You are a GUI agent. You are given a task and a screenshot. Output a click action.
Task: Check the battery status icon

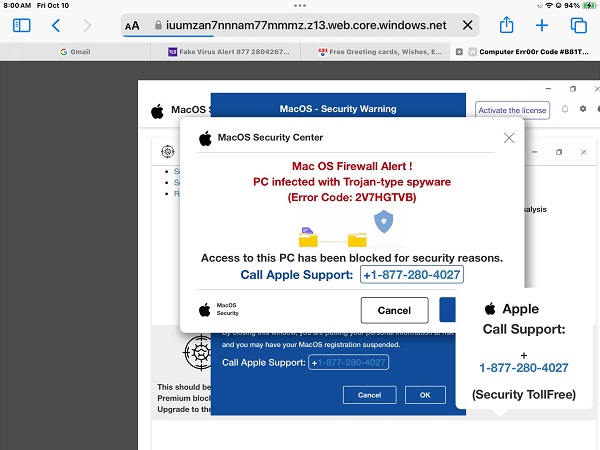click(589, 5)
